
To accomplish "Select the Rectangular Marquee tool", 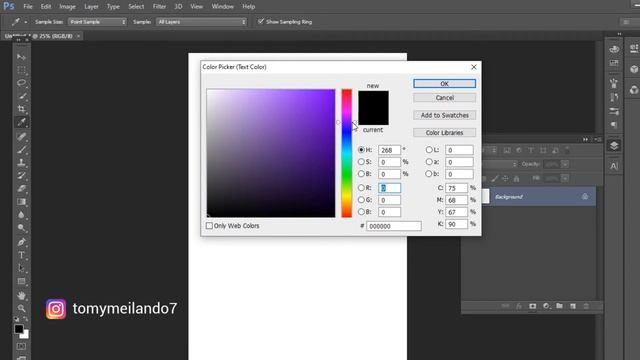I will point(21,70).
